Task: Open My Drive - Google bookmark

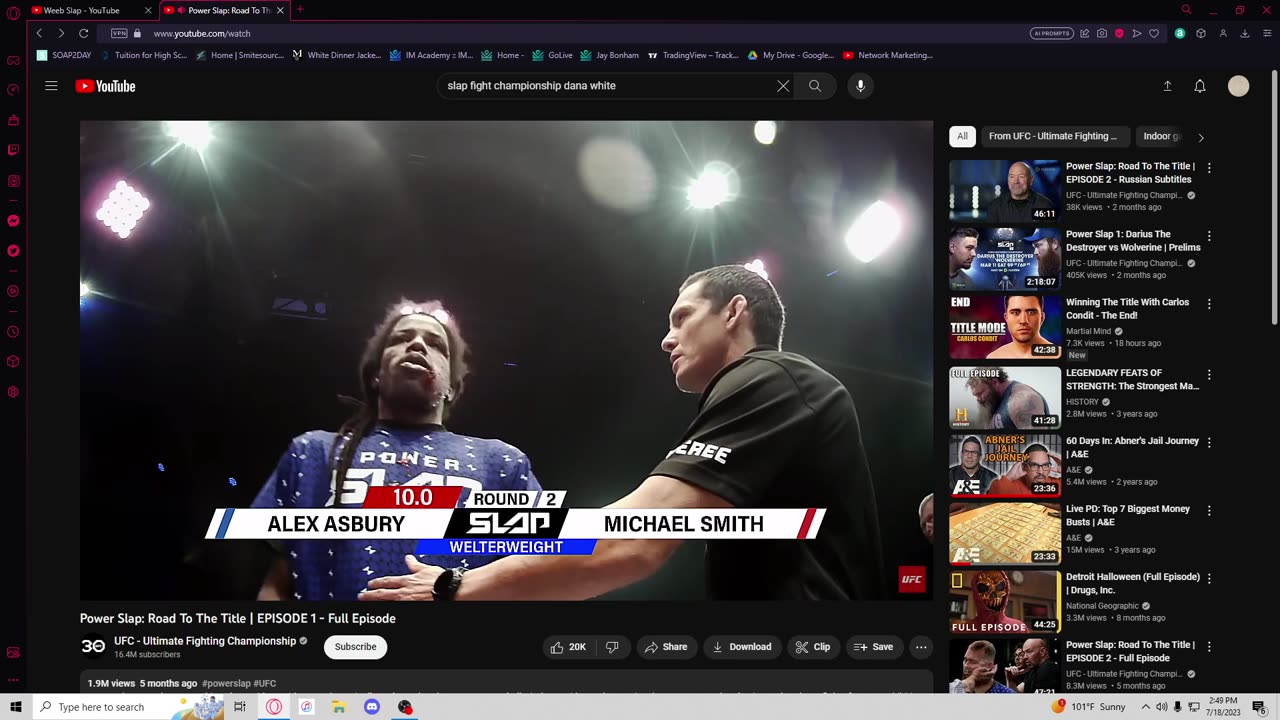Action: point(790,55)
